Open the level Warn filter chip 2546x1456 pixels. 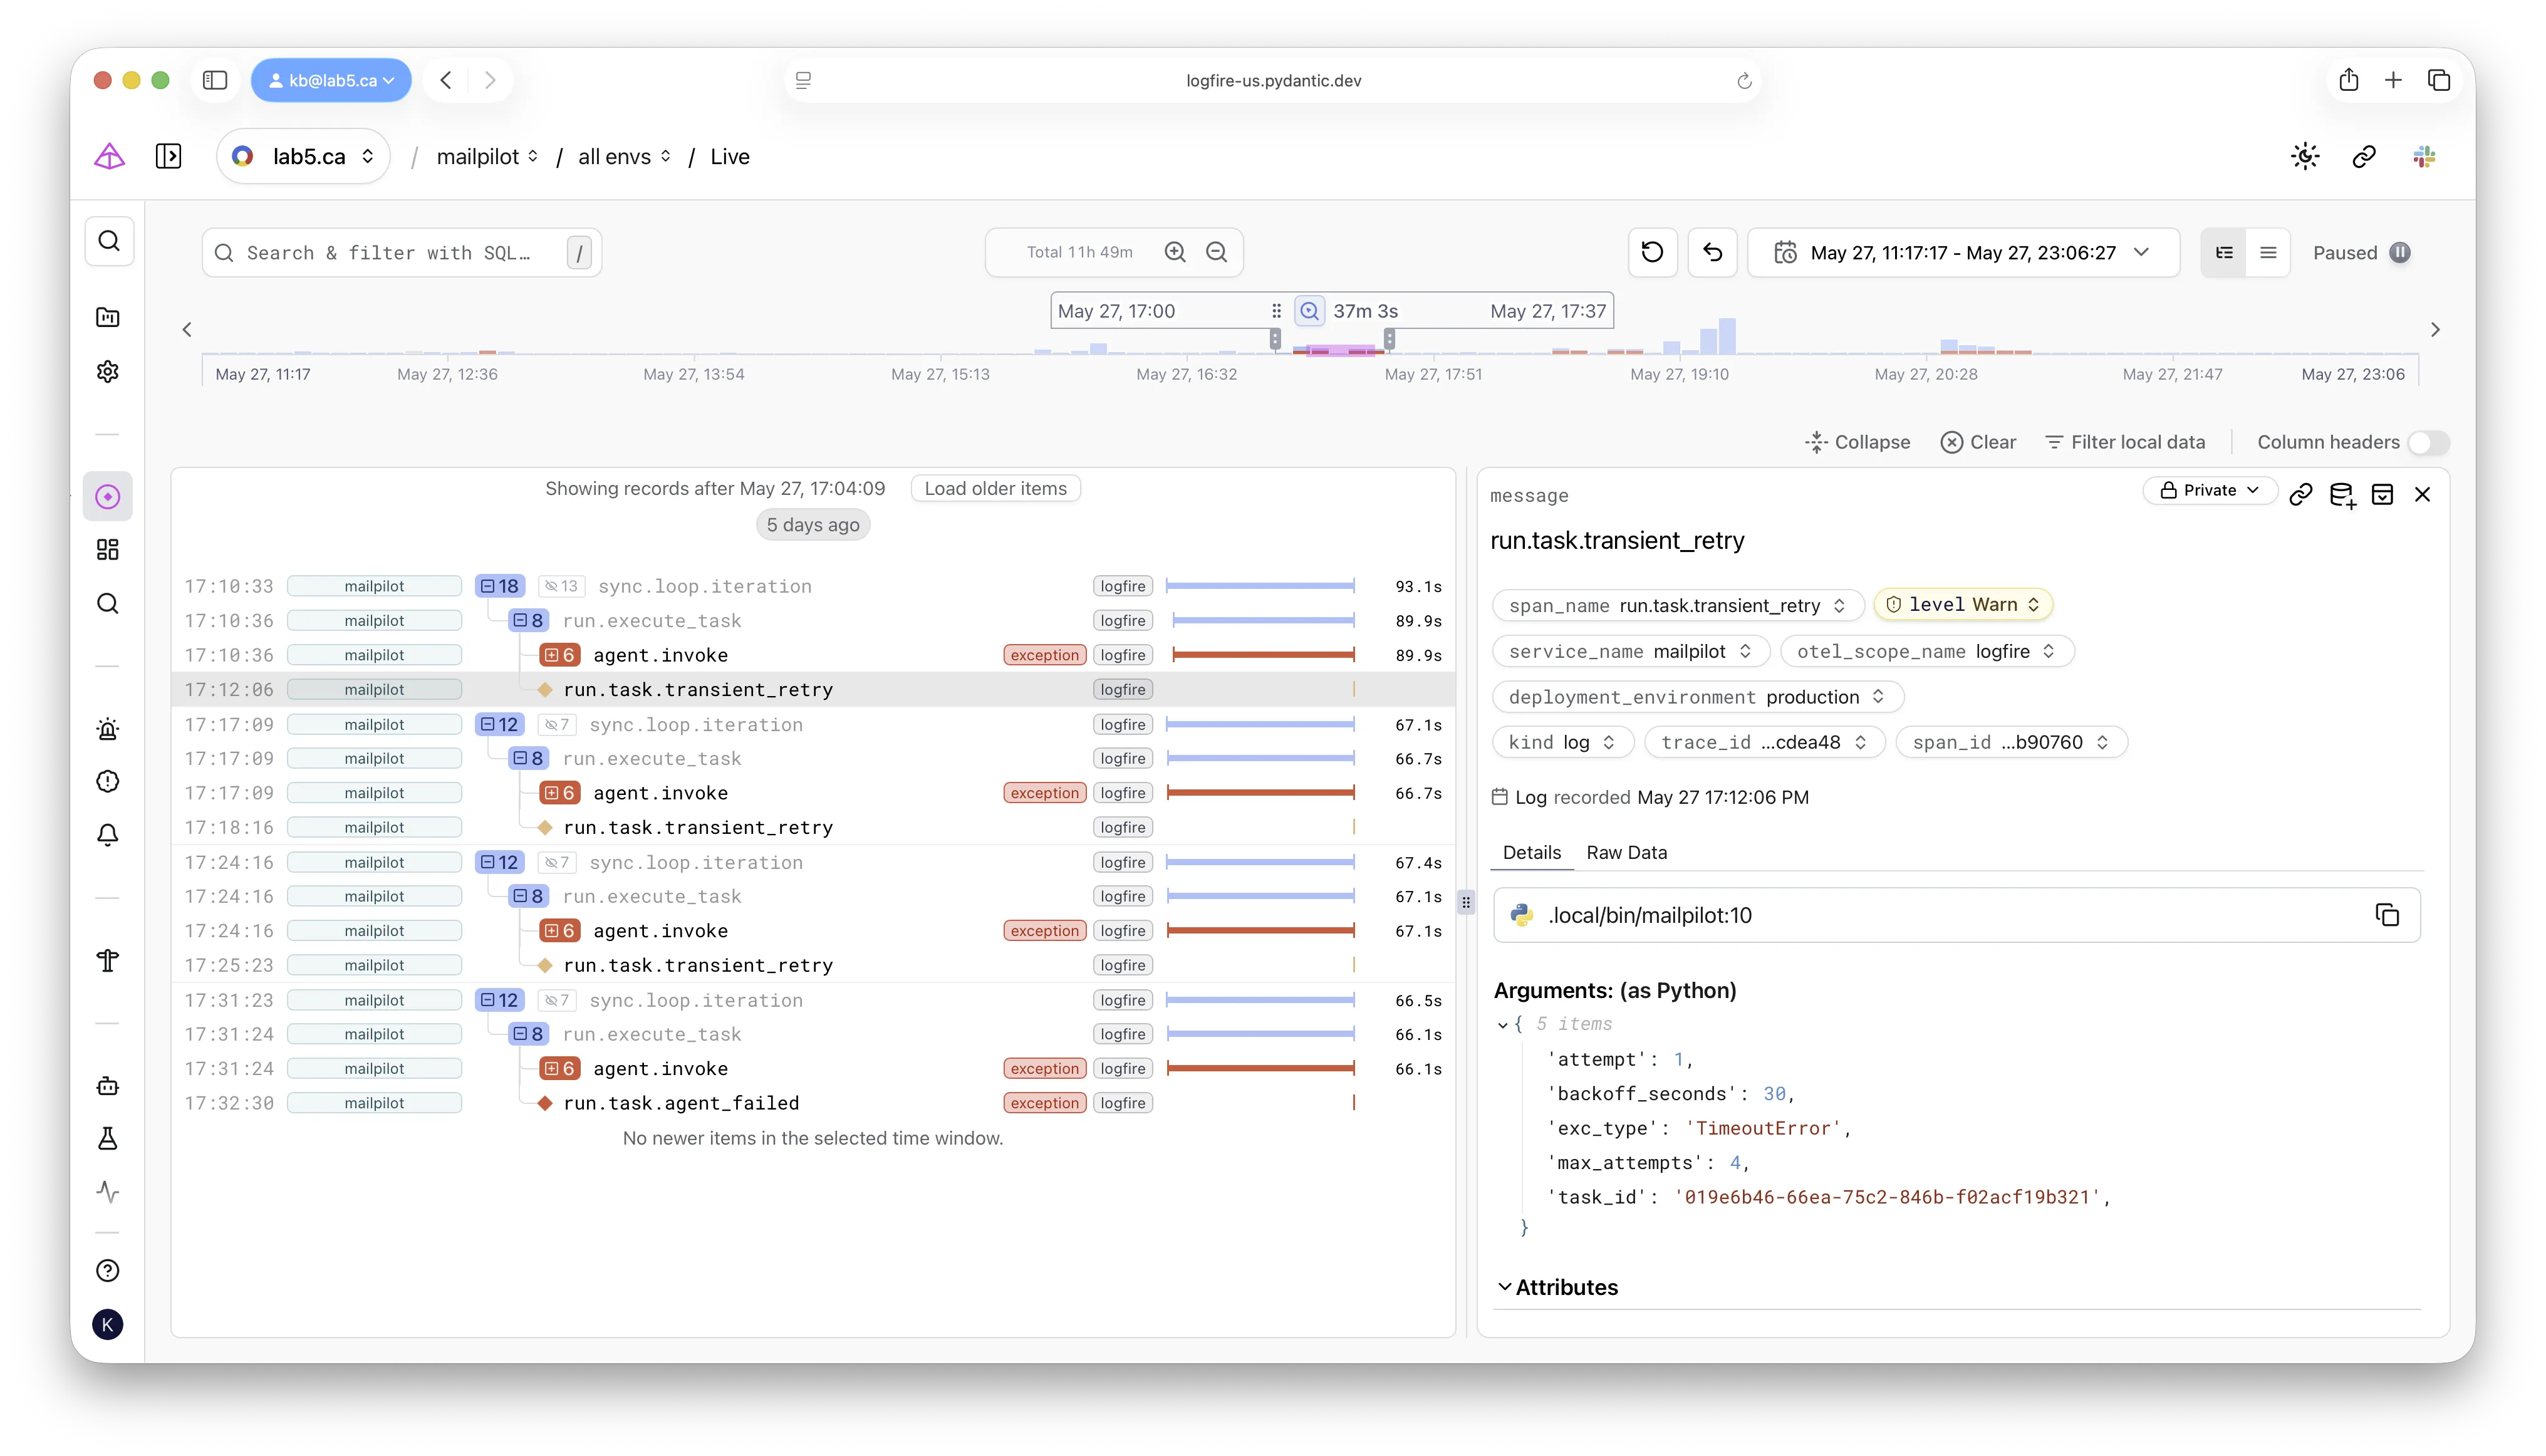pyautogui.click(x=1962, y=604)
